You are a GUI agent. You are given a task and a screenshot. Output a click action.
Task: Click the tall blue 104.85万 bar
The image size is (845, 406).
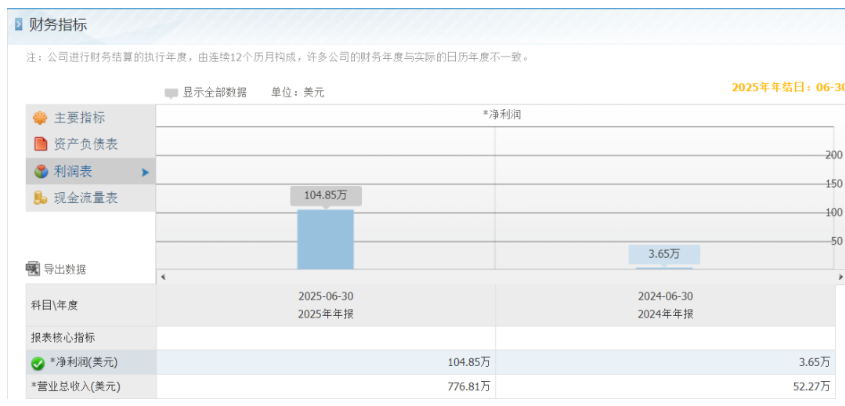pos(325,240)
